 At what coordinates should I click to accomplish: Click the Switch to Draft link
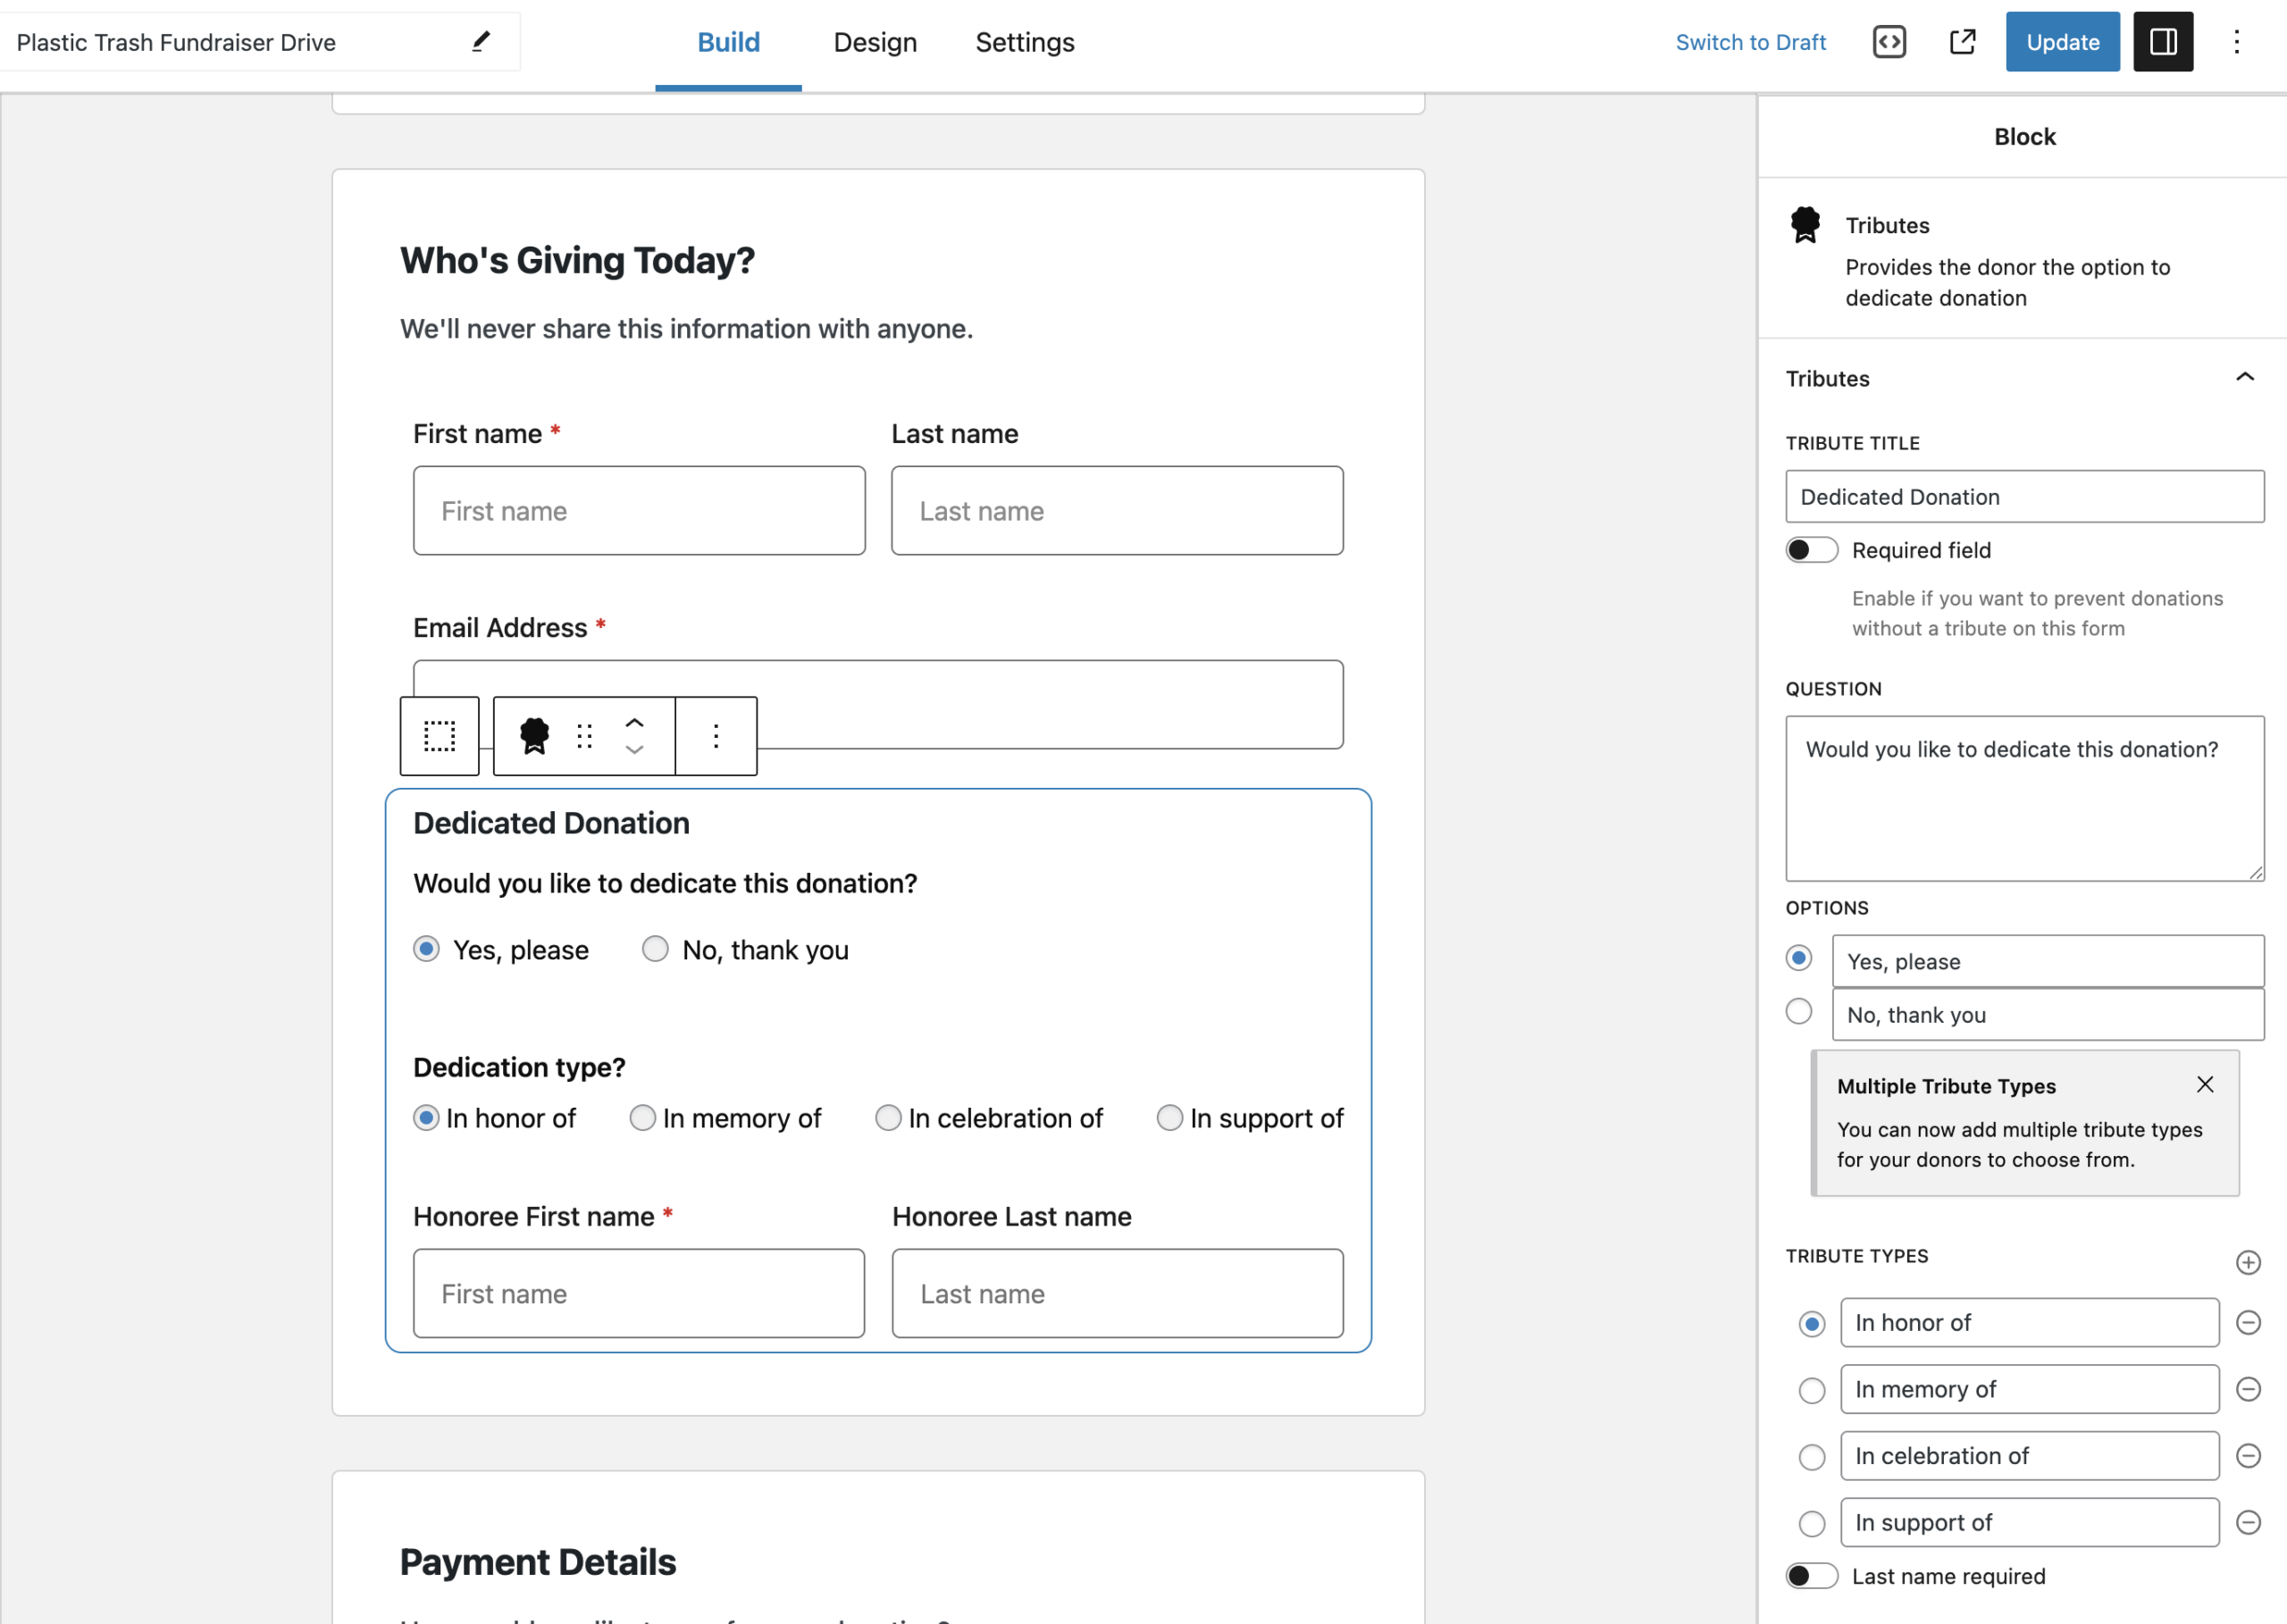[1751, 42]
